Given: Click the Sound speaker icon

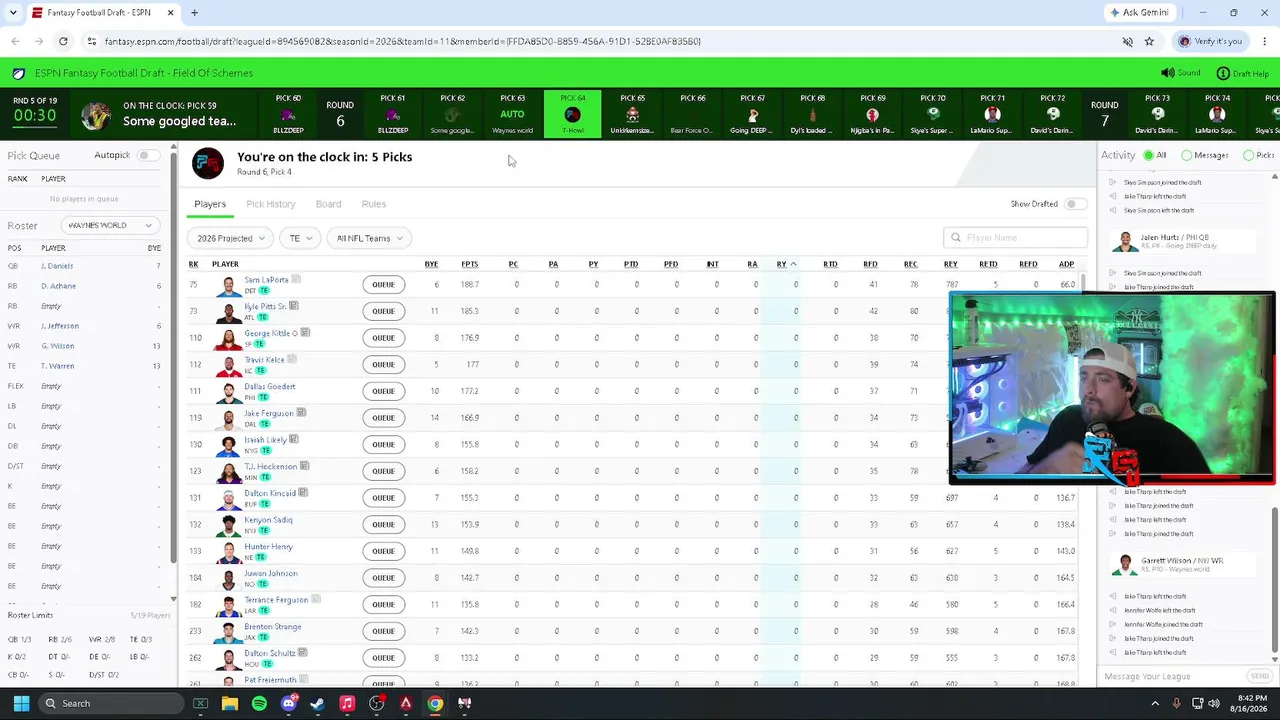Looking at the screenshot, I should (1167, 73).
